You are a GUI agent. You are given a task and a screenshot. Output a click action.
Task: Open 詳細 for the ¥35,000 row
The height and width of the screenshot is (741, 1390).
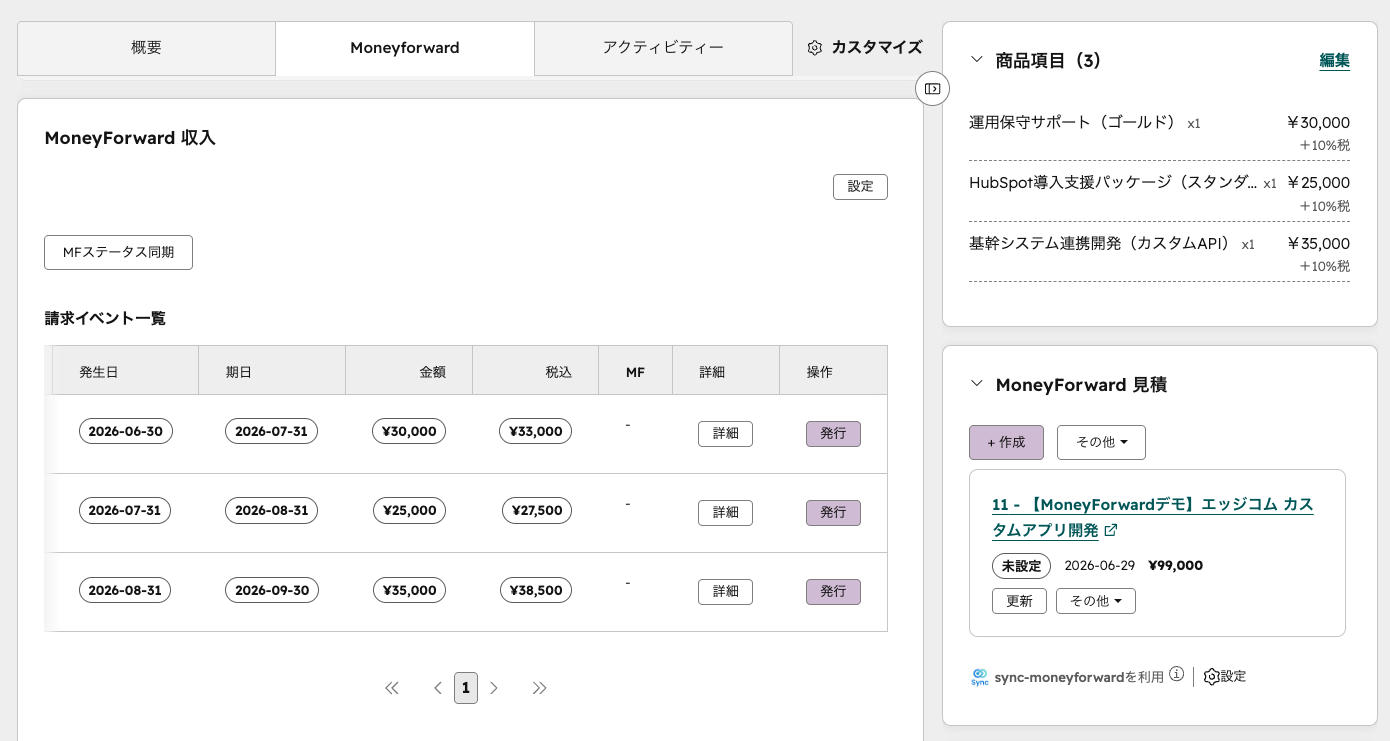click(x=725, y=592)
